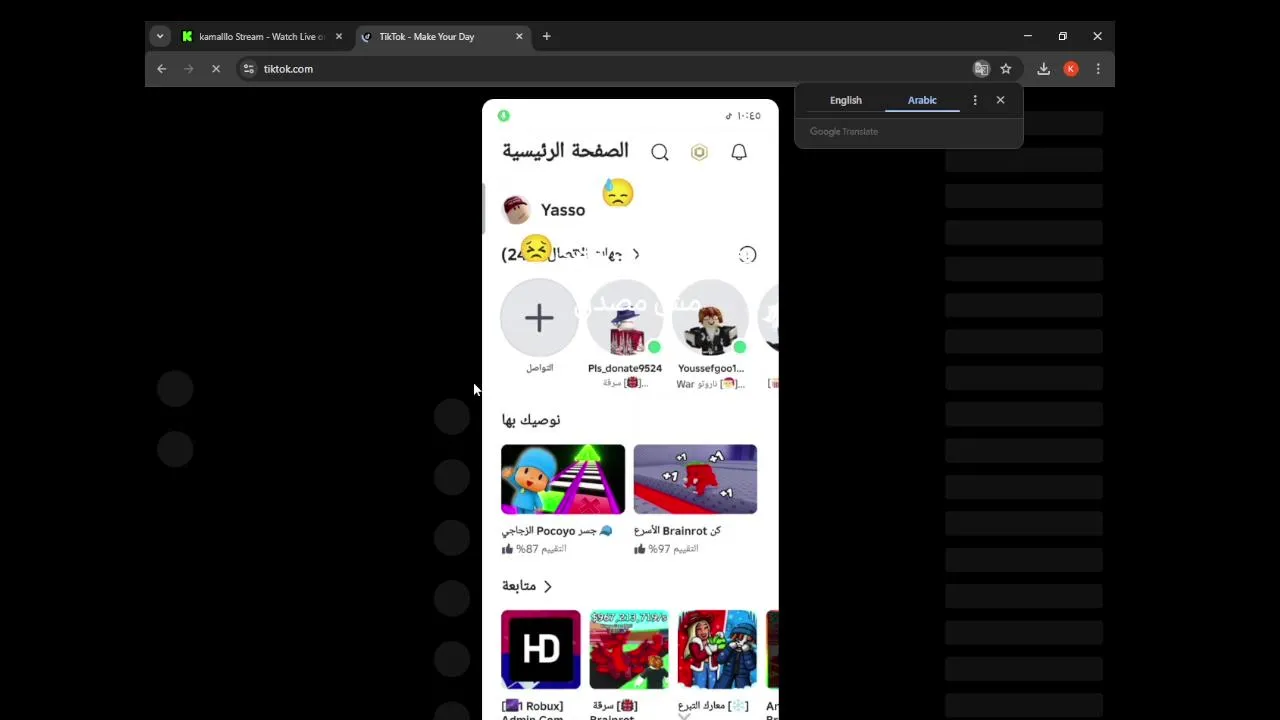The width and height of the screenshot is (1280, 720).
Task: Open a new browser tab
Action: [x=546, y=37]
